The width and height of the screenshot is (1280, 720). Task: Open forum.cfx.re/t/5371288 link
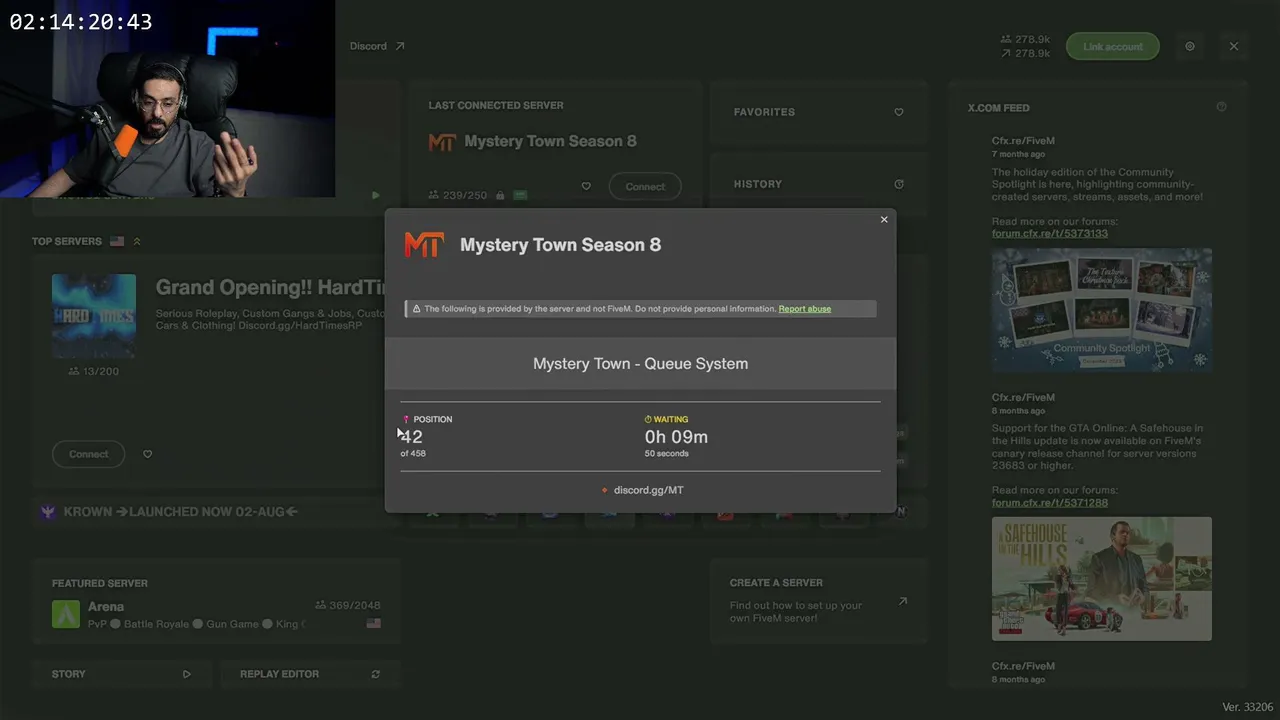point(1050,503)
